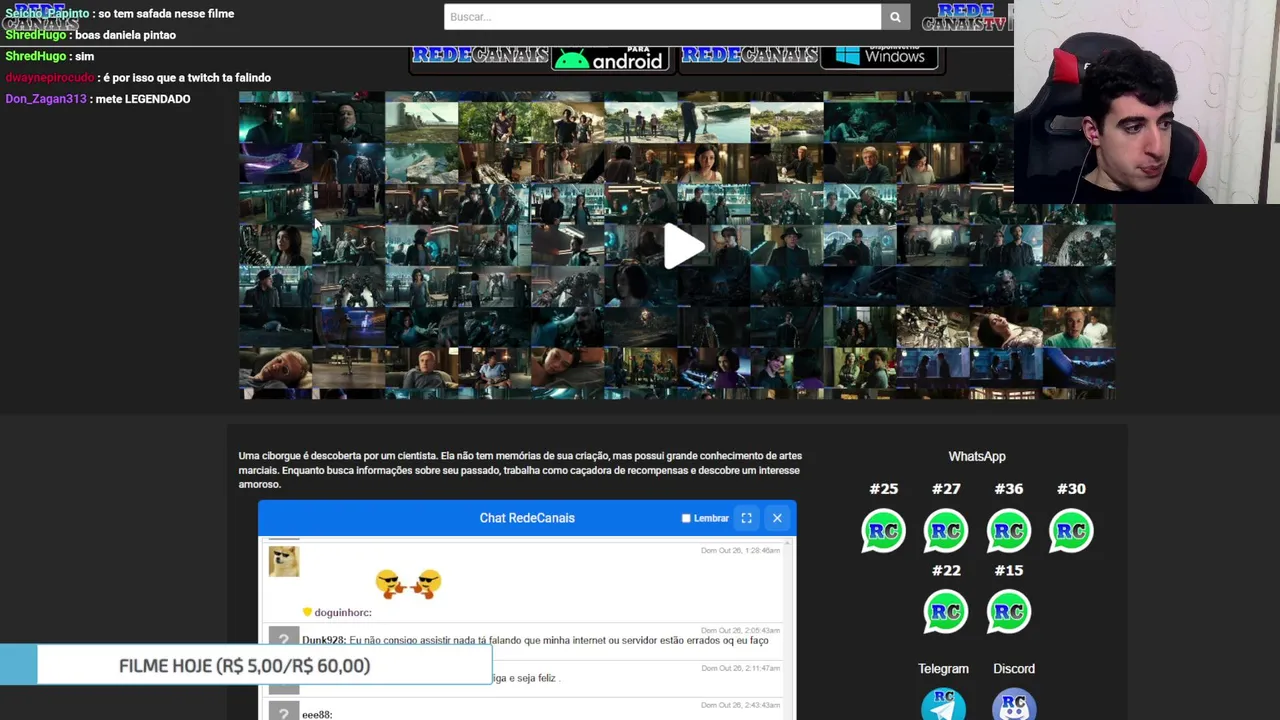This screenshot has width=1280, height=720.
Task: Click the RedeCanais TV logo top right
Action: 966,17
